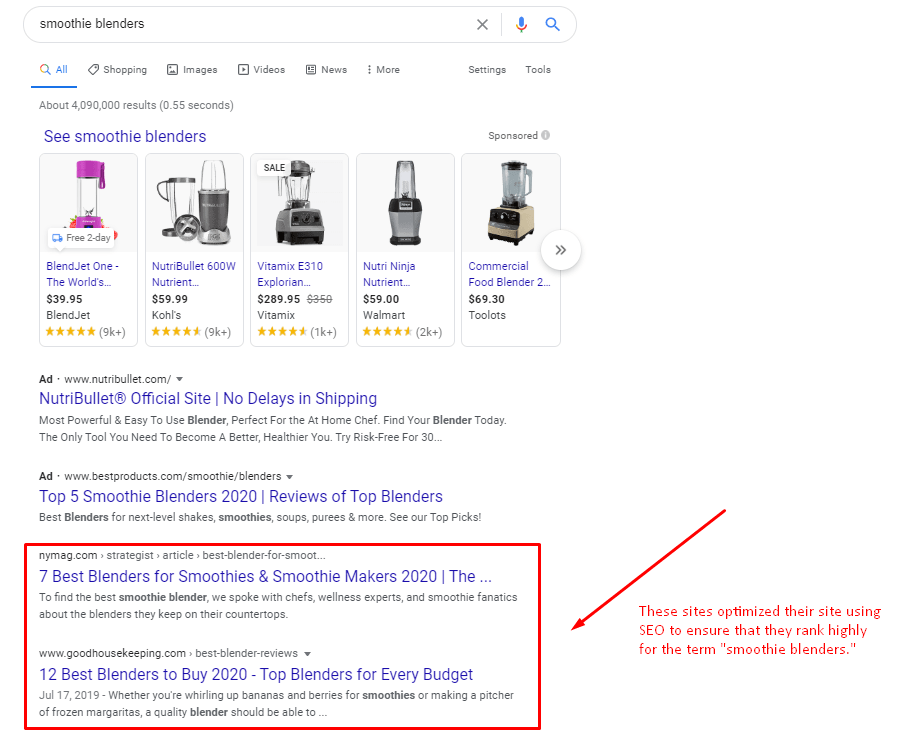
Task: Open the Shopping search tab
Action: (x=117, y=70)
